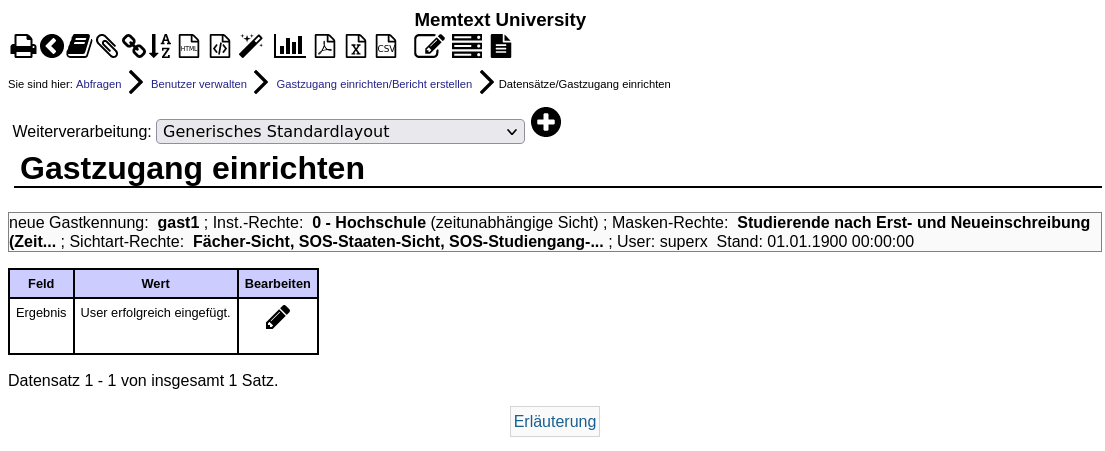The height and width of the screenshot is (451, 1105).
Task: Click the edit pencil-square toolbar icon
Action: [x=429, y=46]
